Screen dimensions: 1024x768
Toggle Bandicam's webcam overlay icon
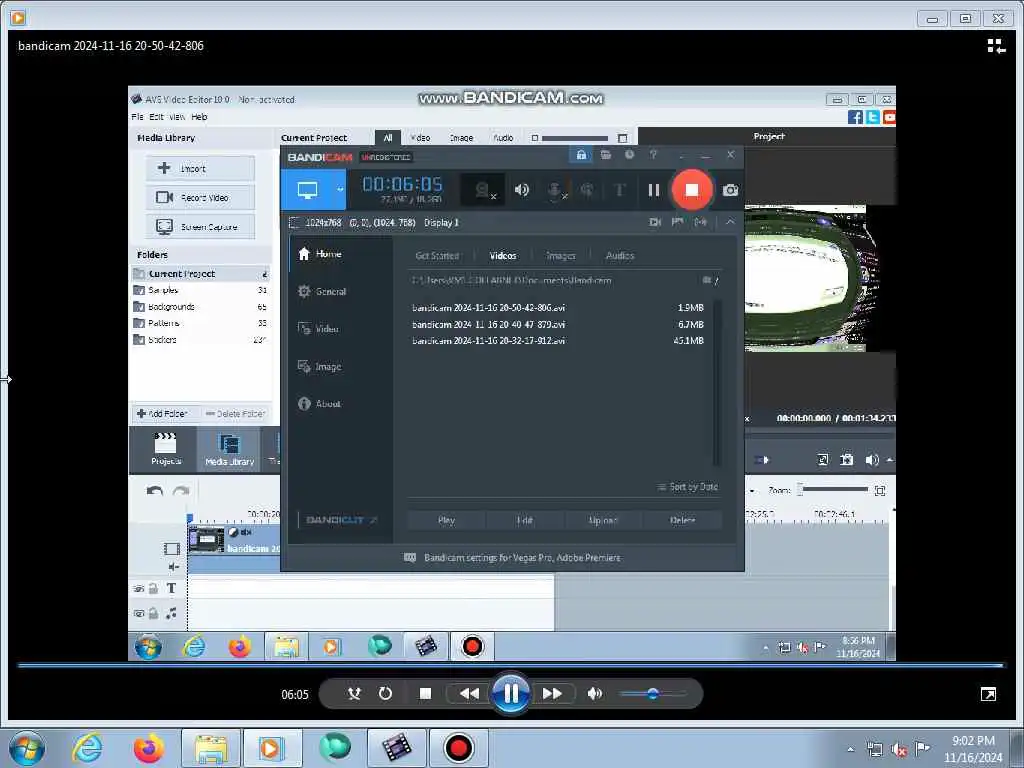pyautogui.click(x=483, y=190)
